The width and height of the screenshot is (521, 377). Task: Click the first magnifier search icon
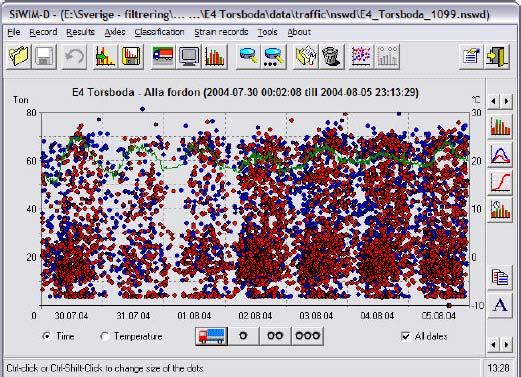[248, 56]
